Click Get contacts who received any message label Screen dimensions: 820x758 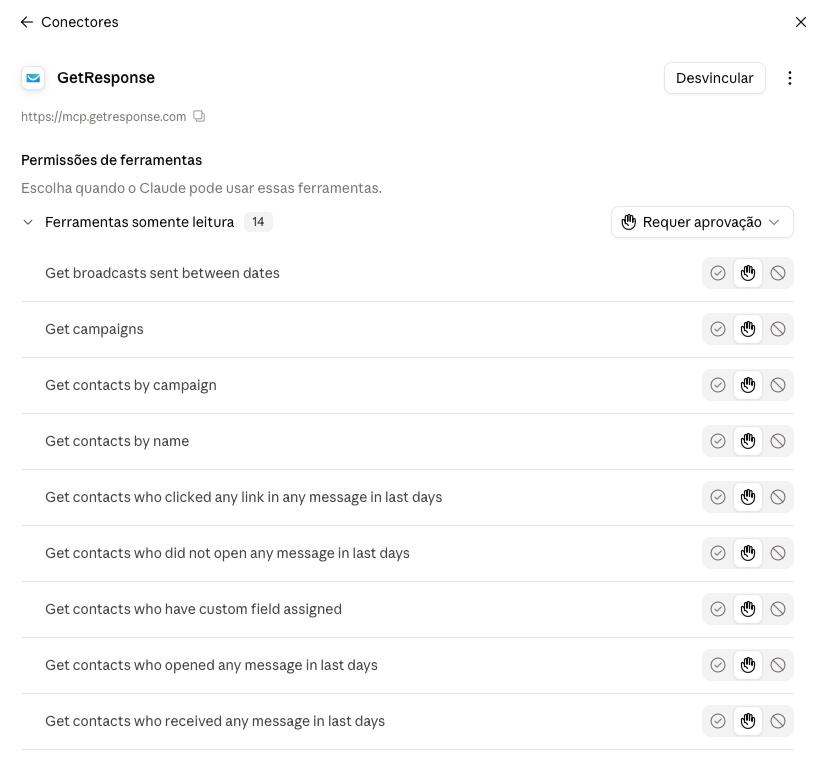(x=215, y=721)
